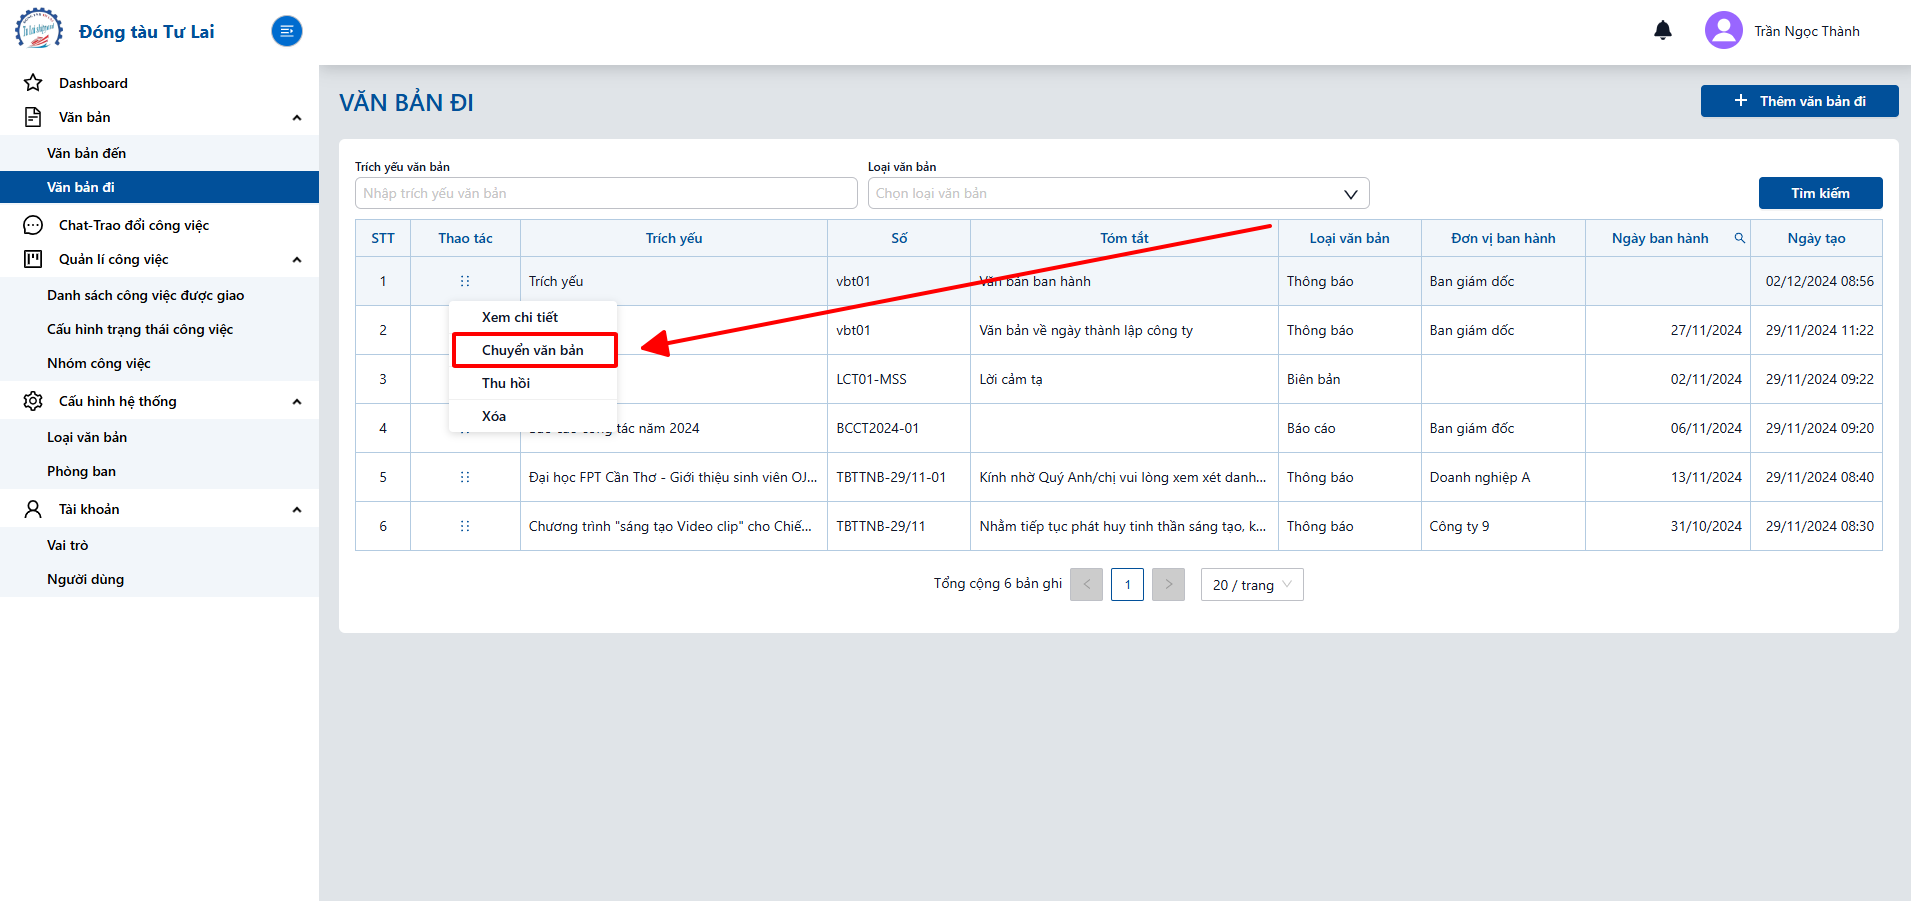Sort by Ngày ban hành column header
Image resolution: width=1911 pixels, height=901 pixels.
click(x=1660, y=238)
